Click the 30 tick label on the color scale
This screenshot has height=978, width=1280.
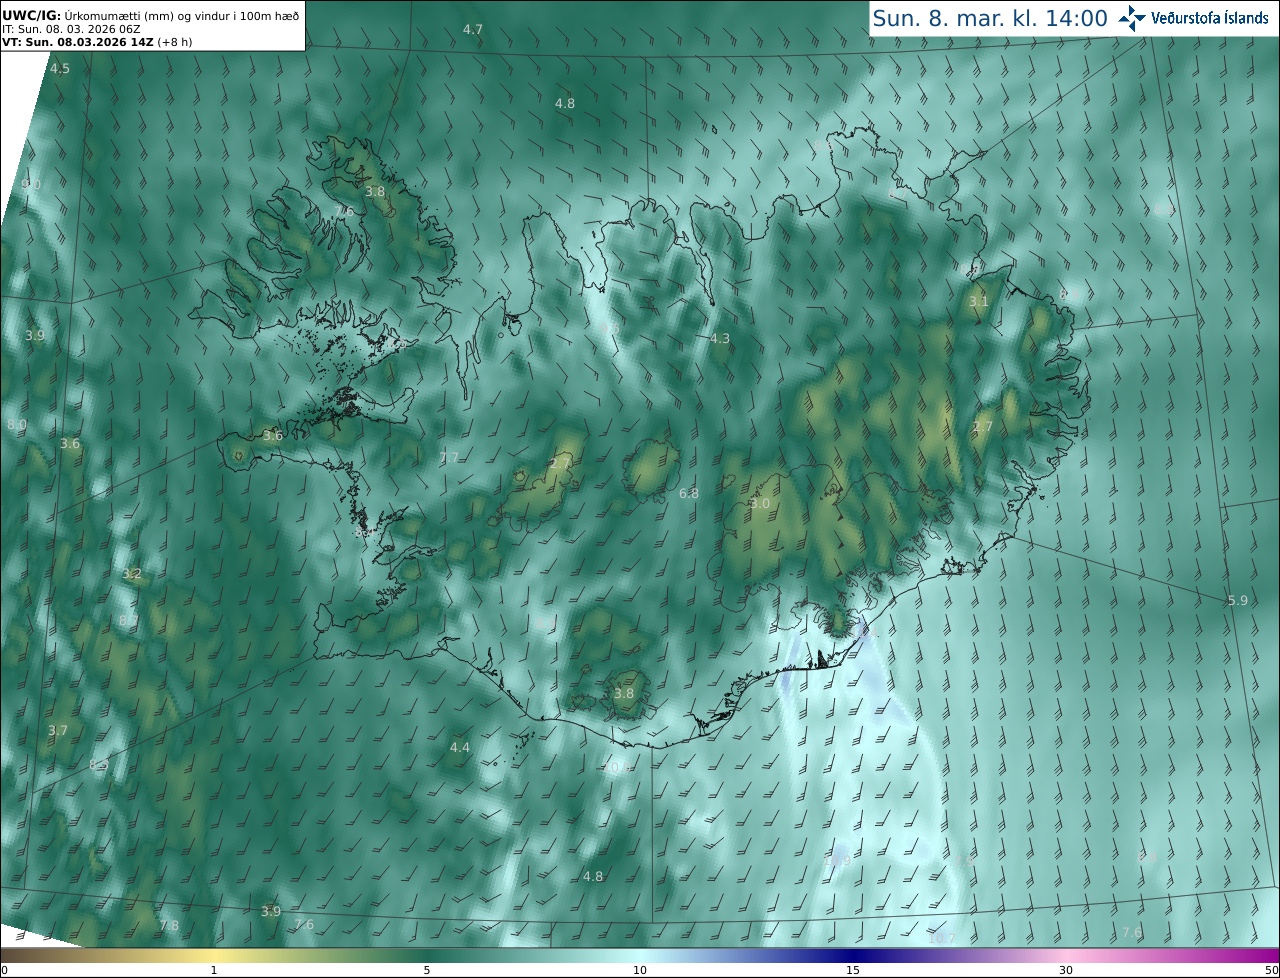pyautogui.click(x=1066, y=970)
